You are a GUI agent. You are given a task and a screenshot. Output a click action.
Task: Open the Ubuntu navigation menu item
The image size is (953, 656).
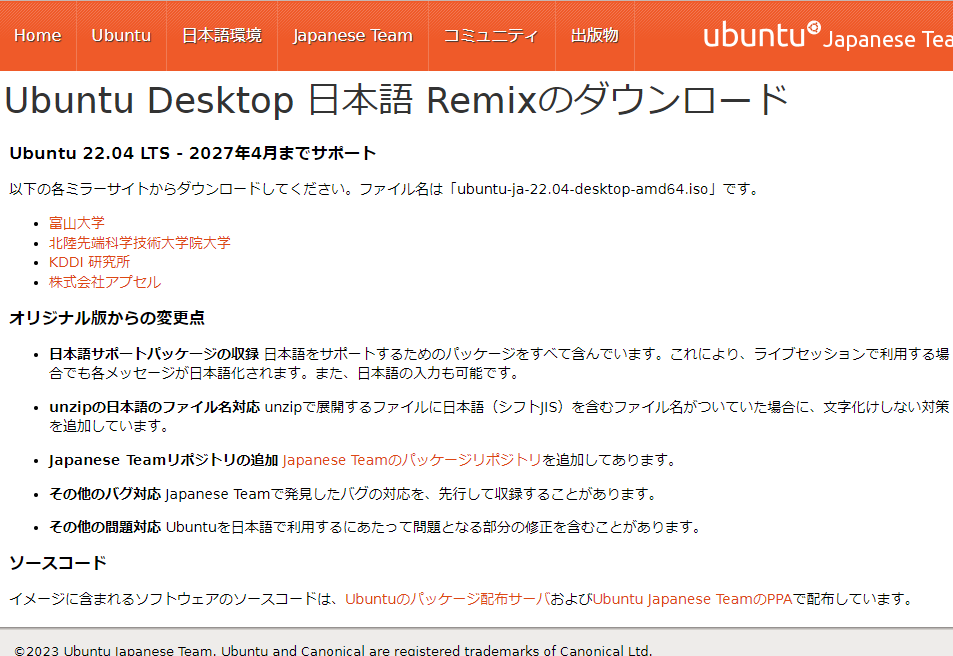click(121, 33)
